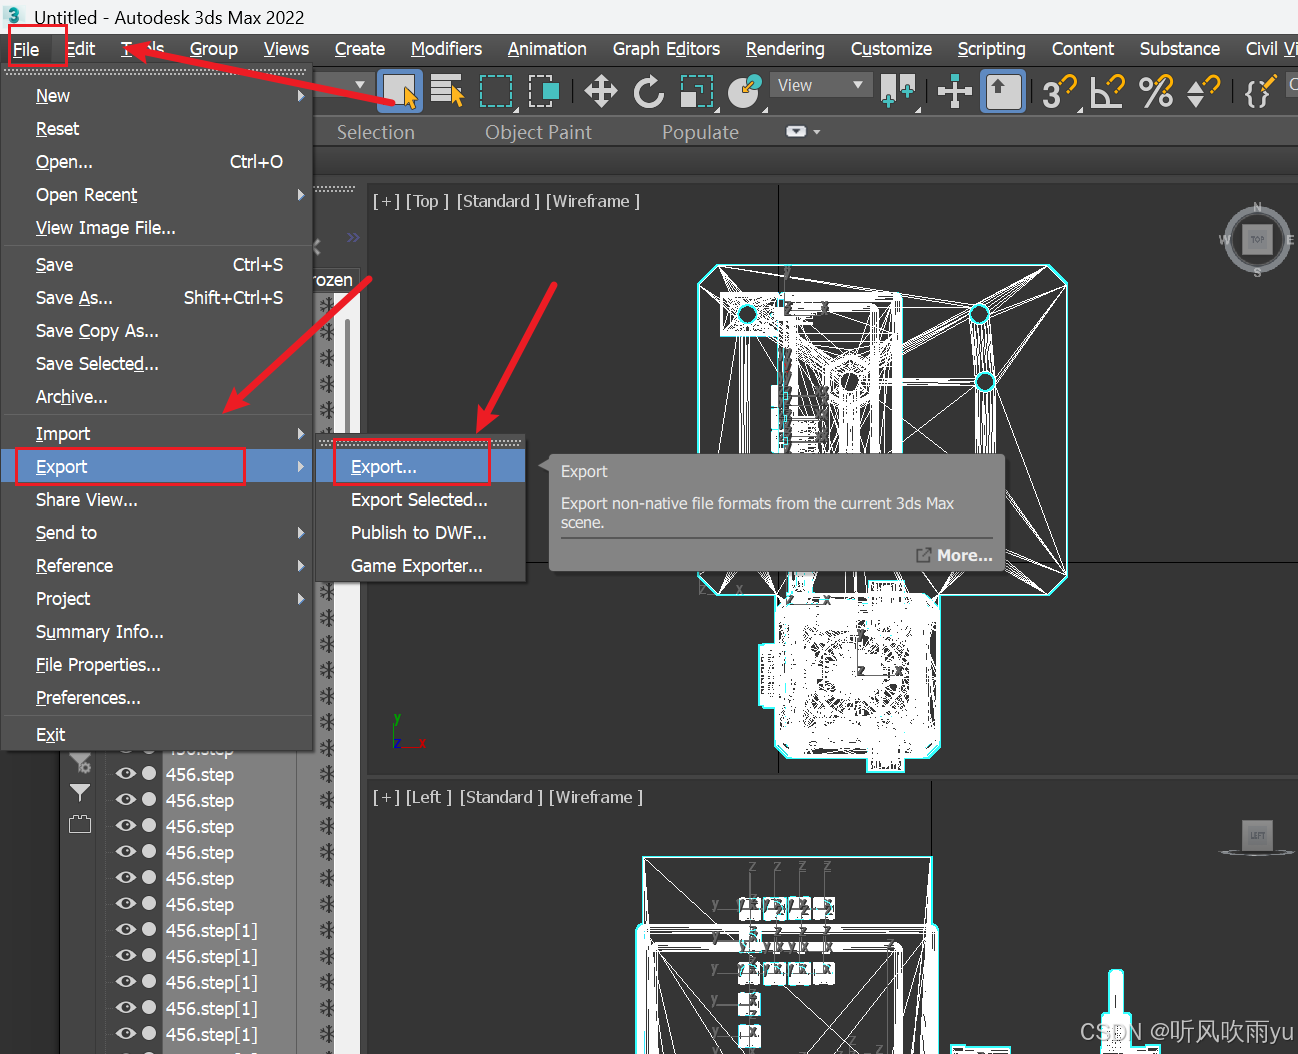Pick the Select and Place tool
Viewport: 1298px width, 1054px height.
[744, 91]
